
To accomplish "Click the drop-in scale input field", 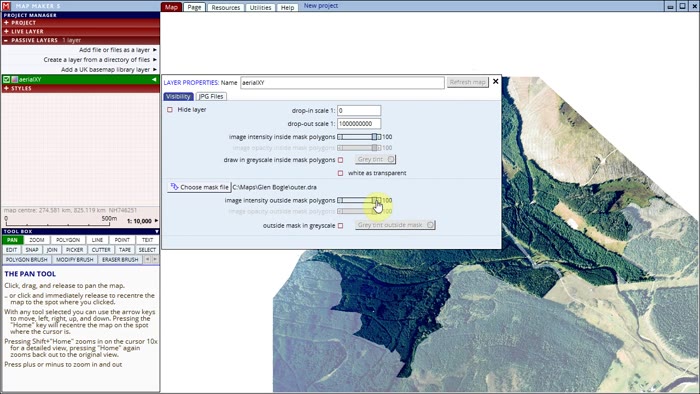I will point(359,110).
